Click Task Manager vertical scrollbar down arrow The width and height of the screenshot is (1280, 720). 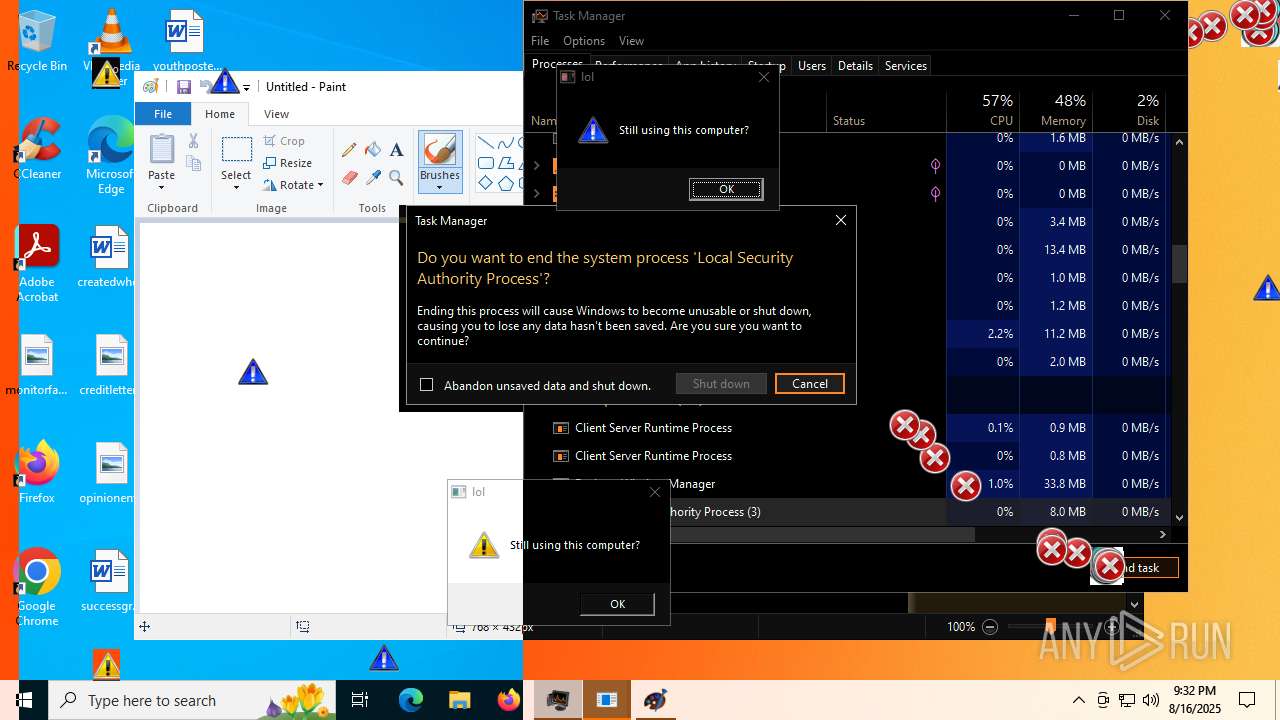point(1179,517)
